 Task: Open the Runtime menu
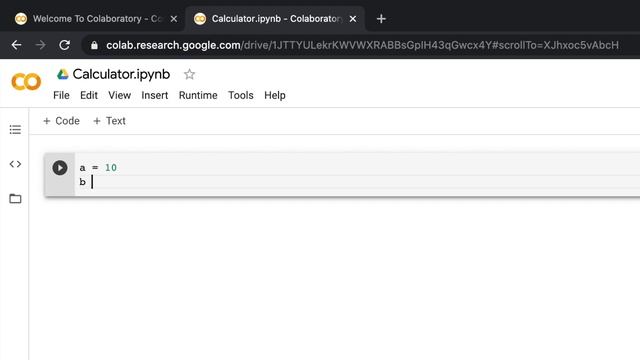tap(198, 95)
